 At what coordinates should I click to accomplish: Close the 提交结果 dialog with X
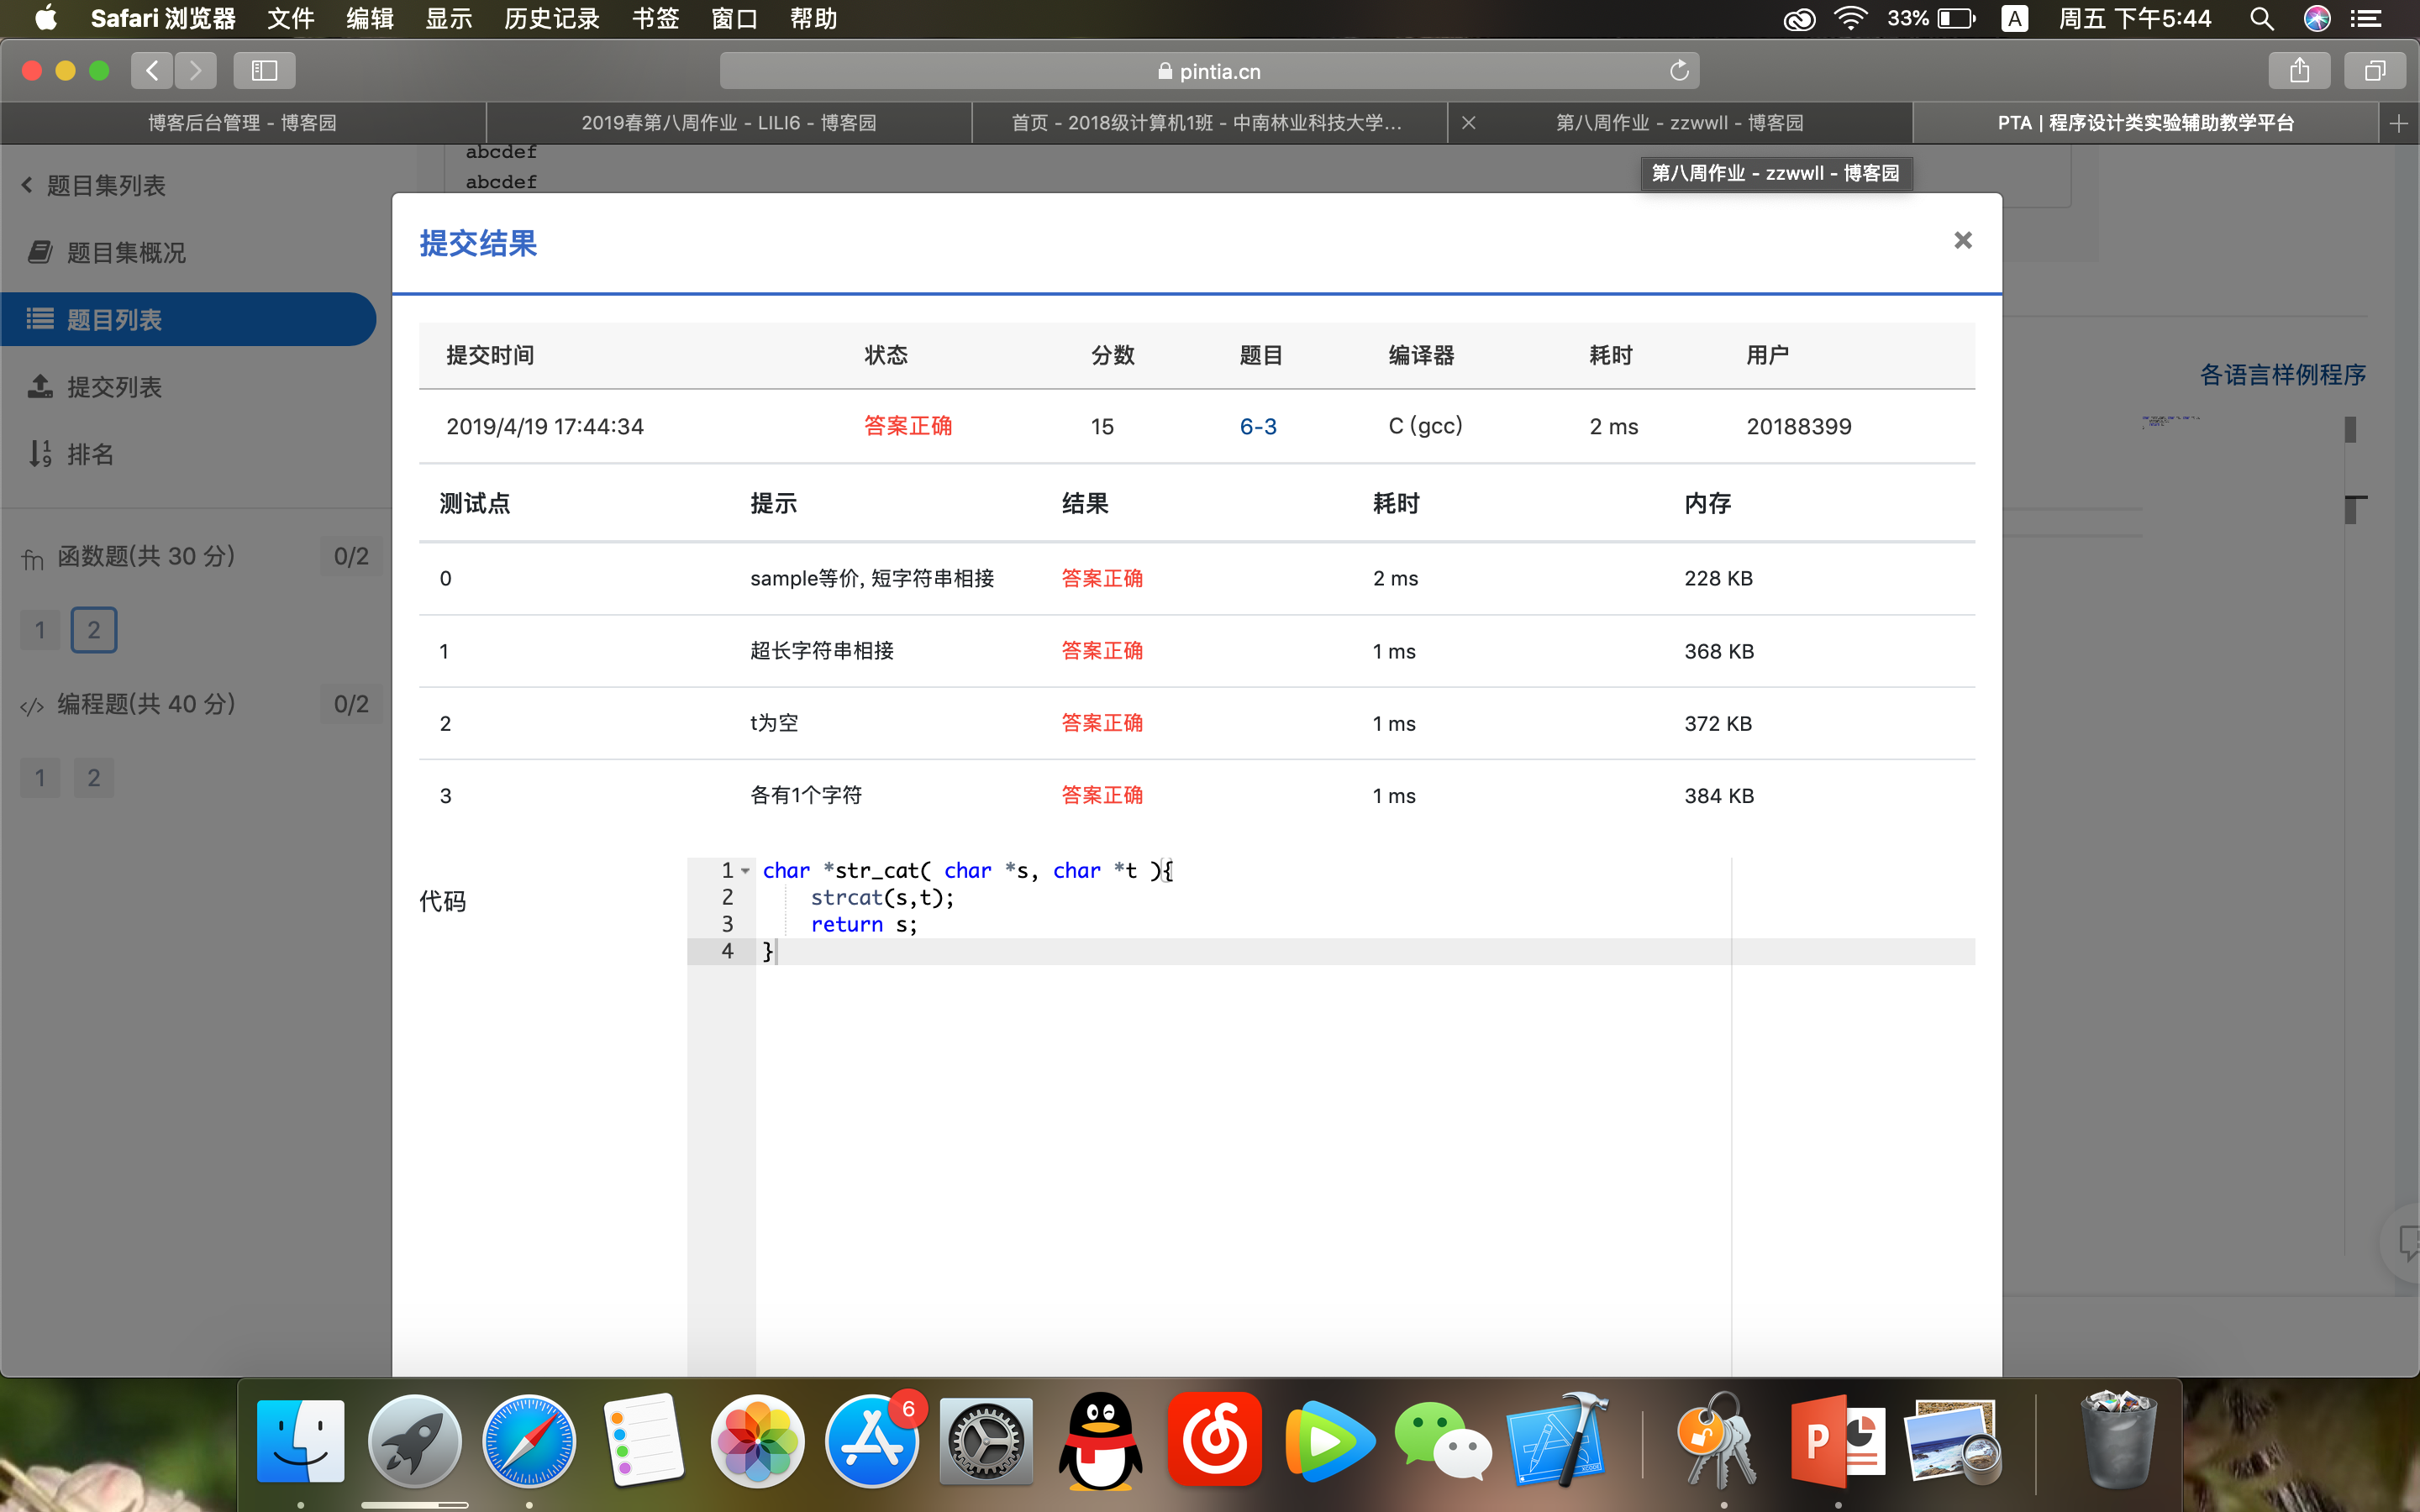pyautogui.click(x=1962, y=240)
